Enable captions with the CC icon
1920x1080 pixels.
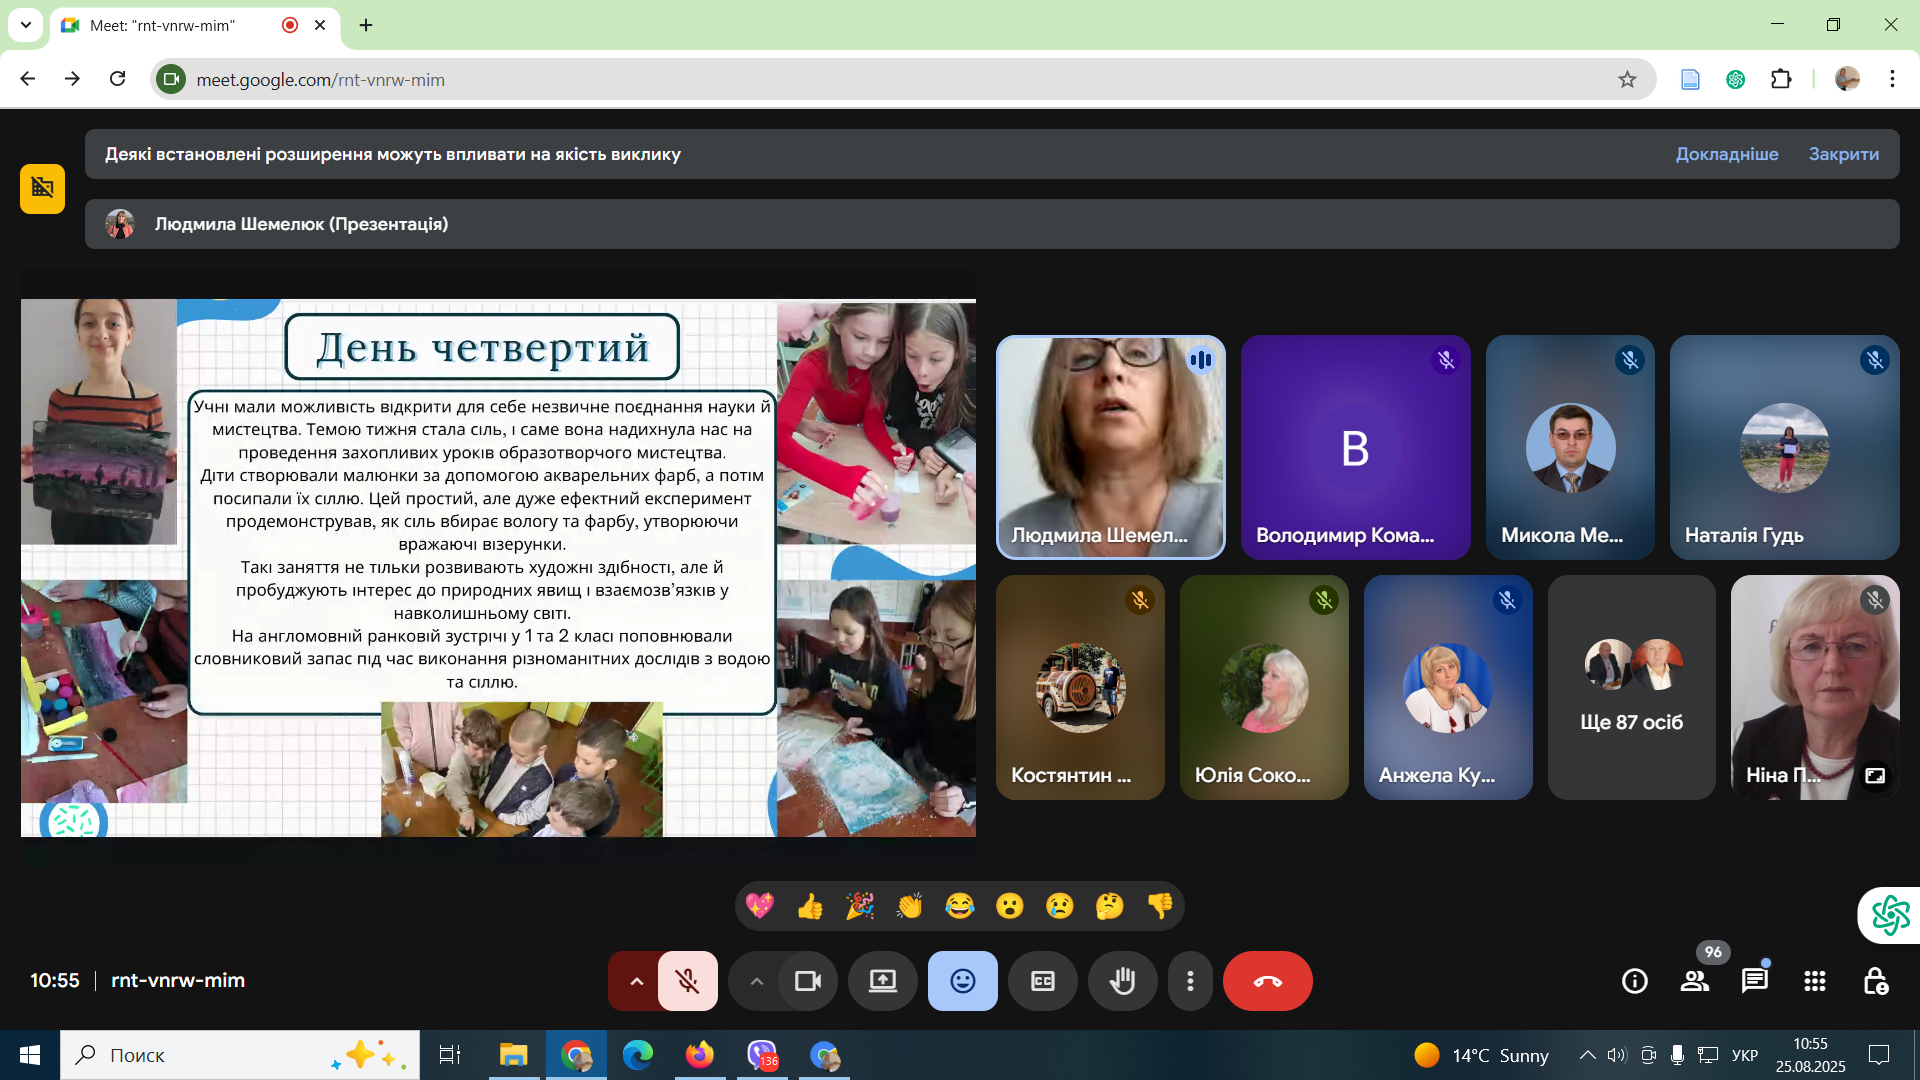tap(1043, 981)
